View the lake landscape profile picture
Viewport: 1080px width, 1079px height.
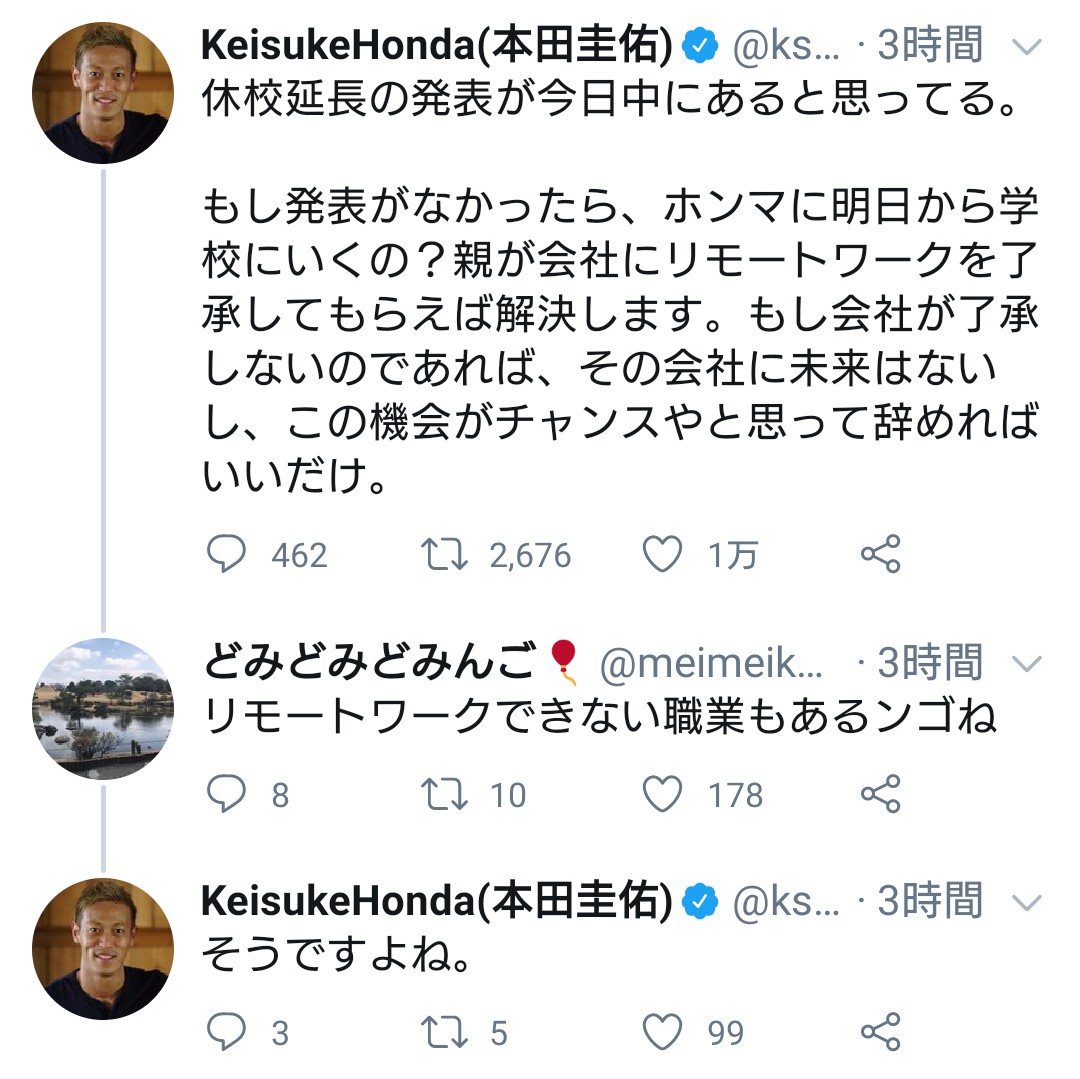[x=103, y=708]
